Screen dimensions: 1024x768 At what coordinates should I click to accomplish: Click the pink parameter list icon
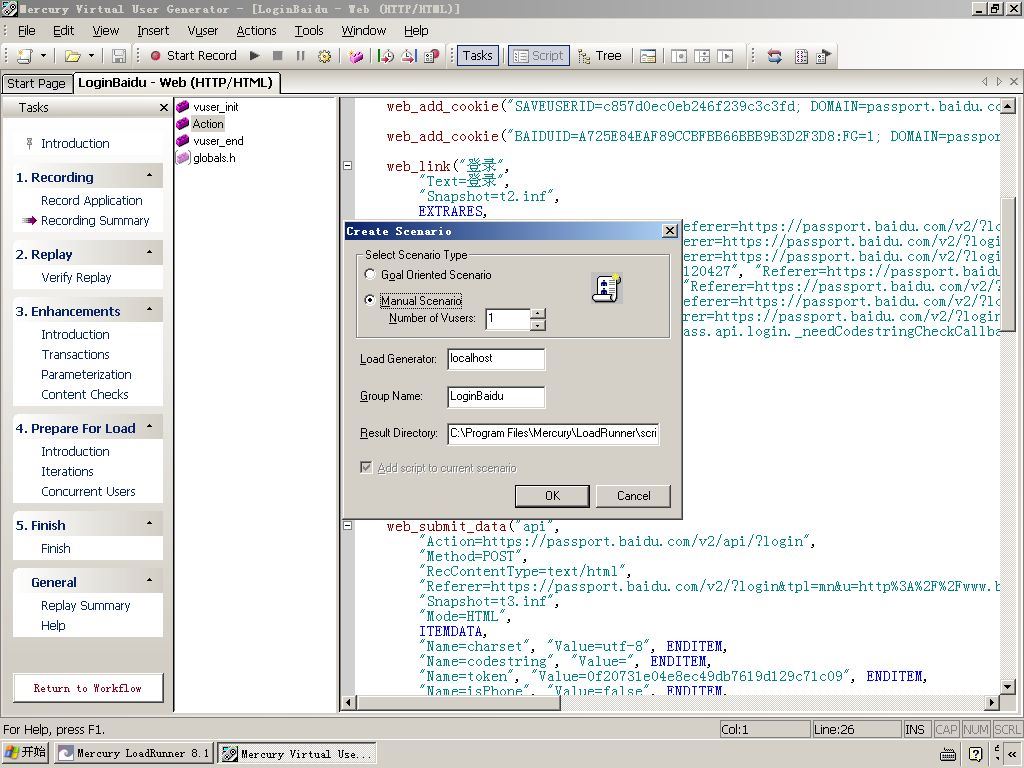[x=356, y=56]
